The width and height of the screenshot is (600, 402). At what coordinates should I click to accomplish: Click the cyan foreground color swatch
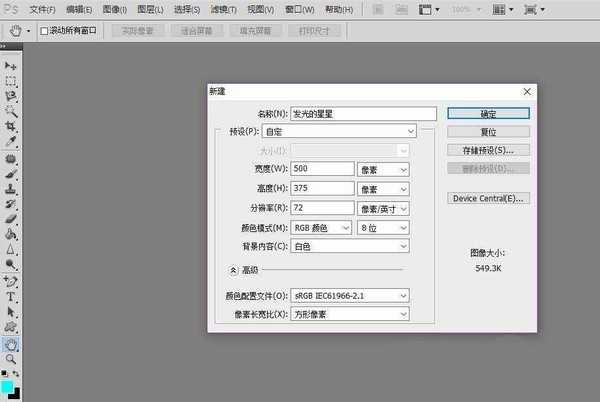(x=8, y=385)
